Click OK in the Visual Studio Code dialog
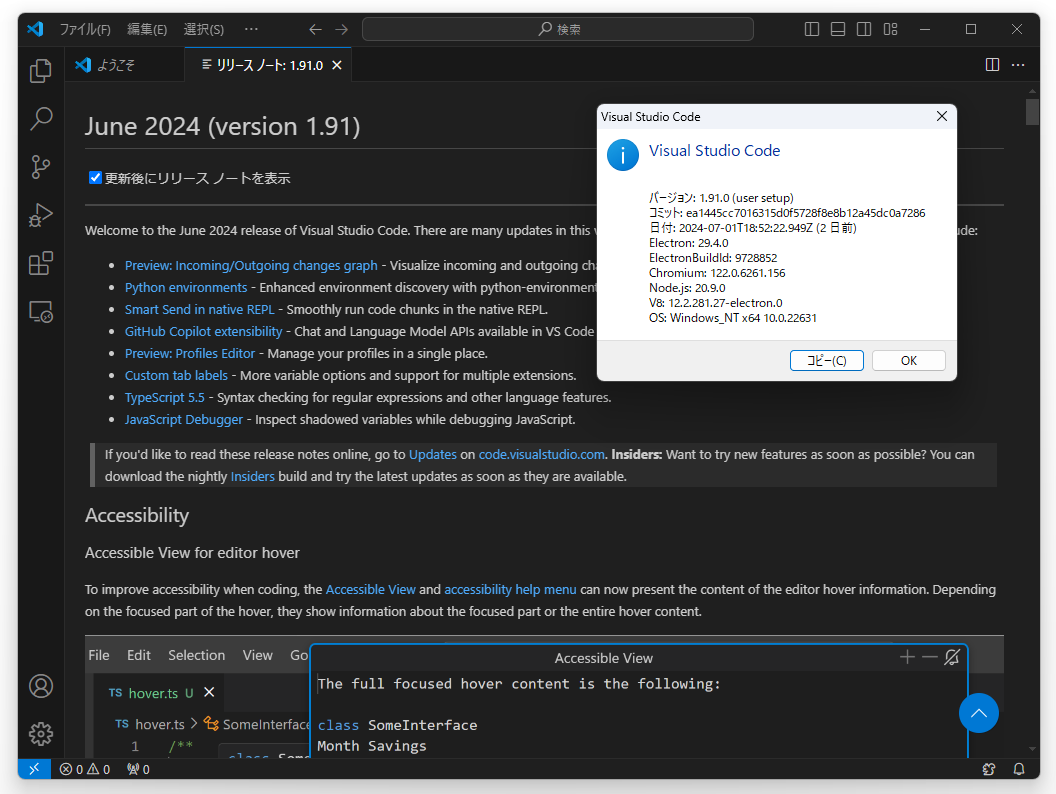The width and height of the screenshot is (1056, 794). pyautogui.click(x=908, y=360)
